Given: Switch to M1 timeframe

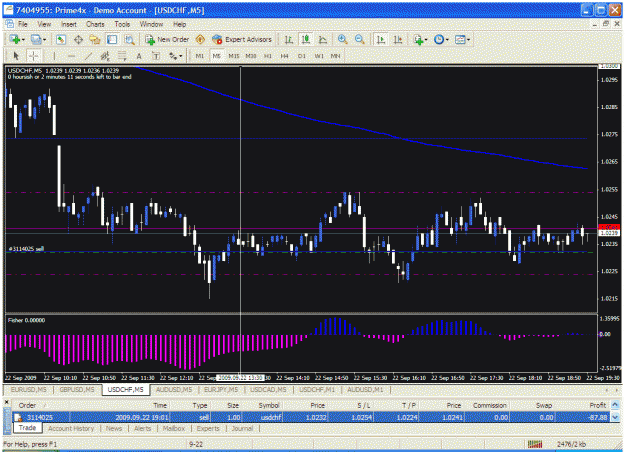Looking at the screenshot, I should pyautogui.click(x=199, y=56).
